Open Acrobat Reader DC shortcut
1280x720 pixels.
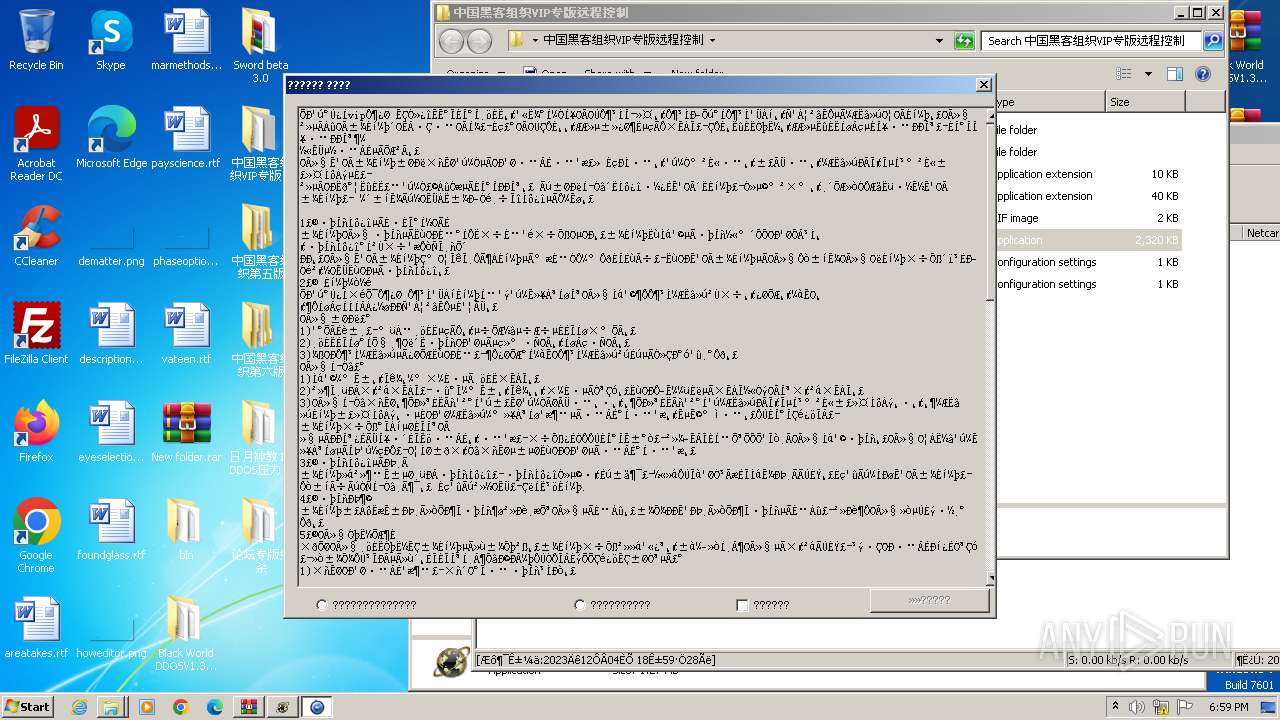tap(36, 144)
